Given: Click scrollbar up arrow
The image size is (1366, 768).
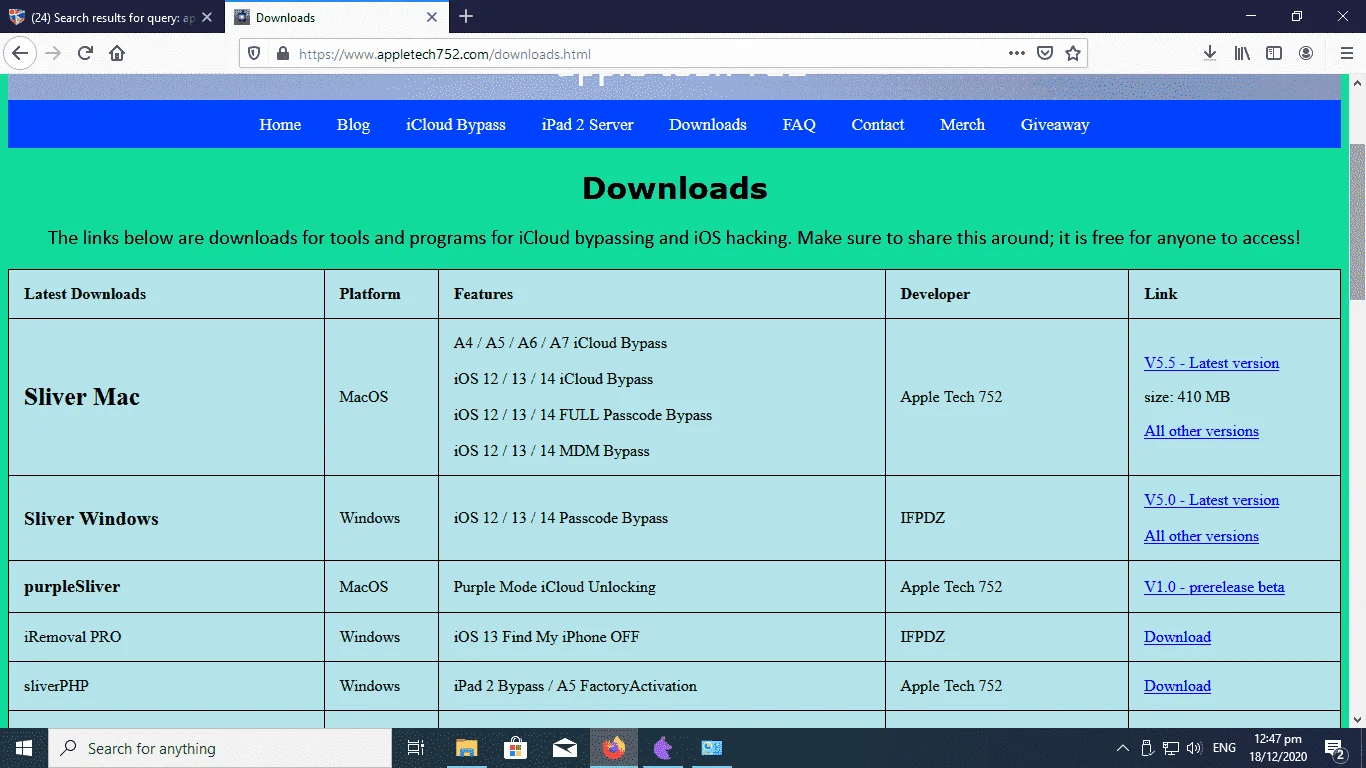Looking at the screenshot, I should coord(1357,82).
